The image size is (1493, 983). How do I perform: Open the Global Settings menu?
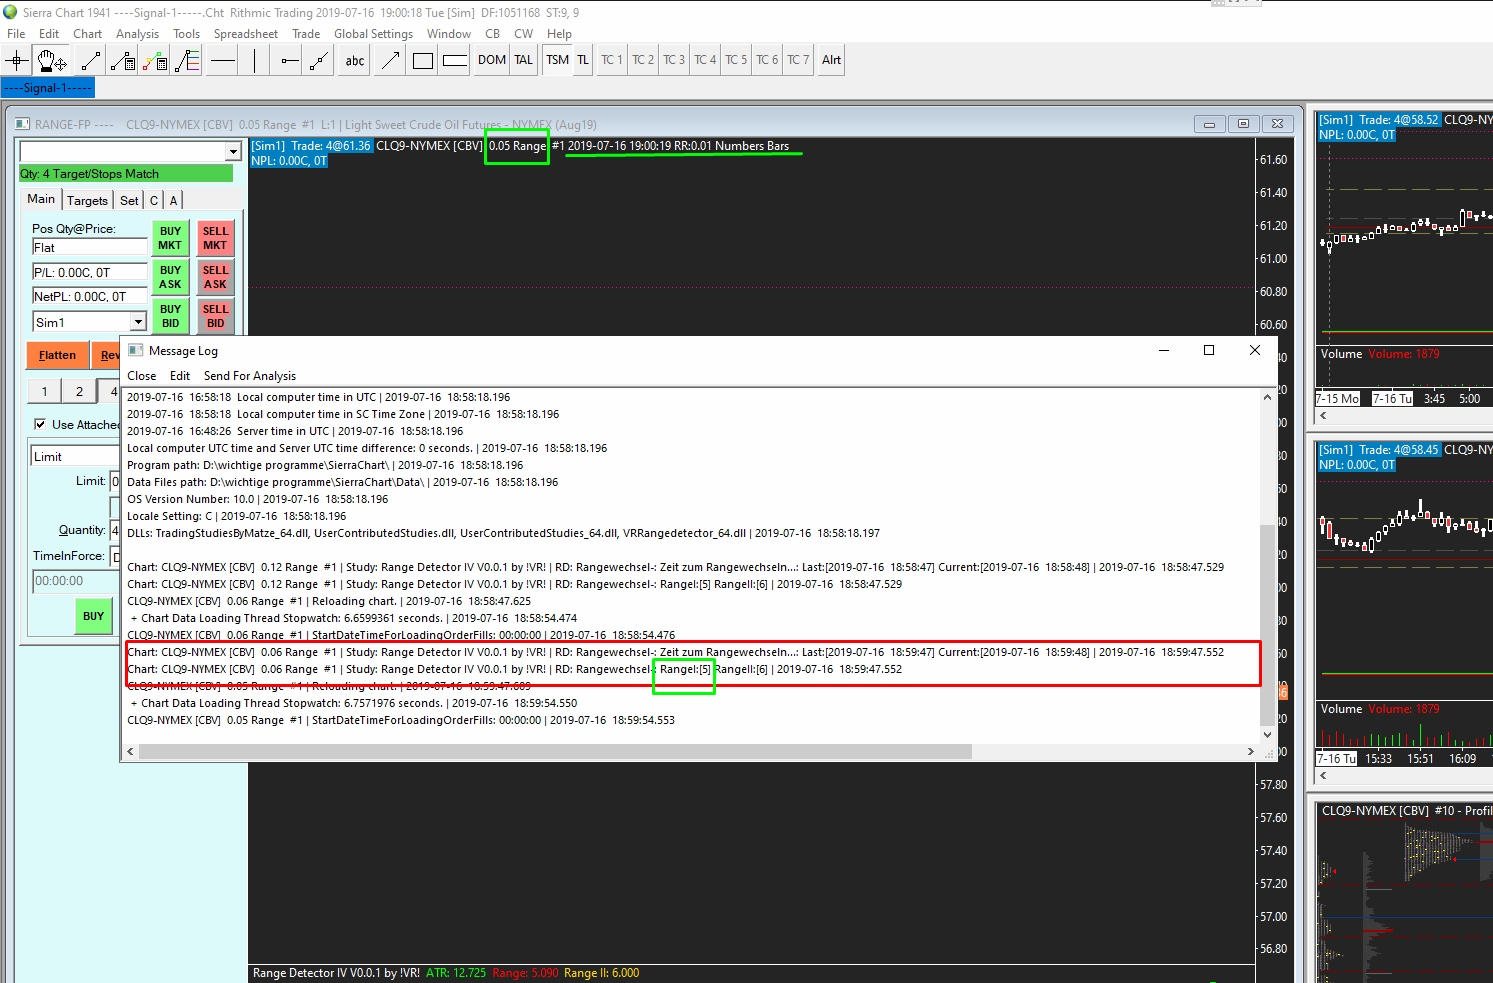374,33
